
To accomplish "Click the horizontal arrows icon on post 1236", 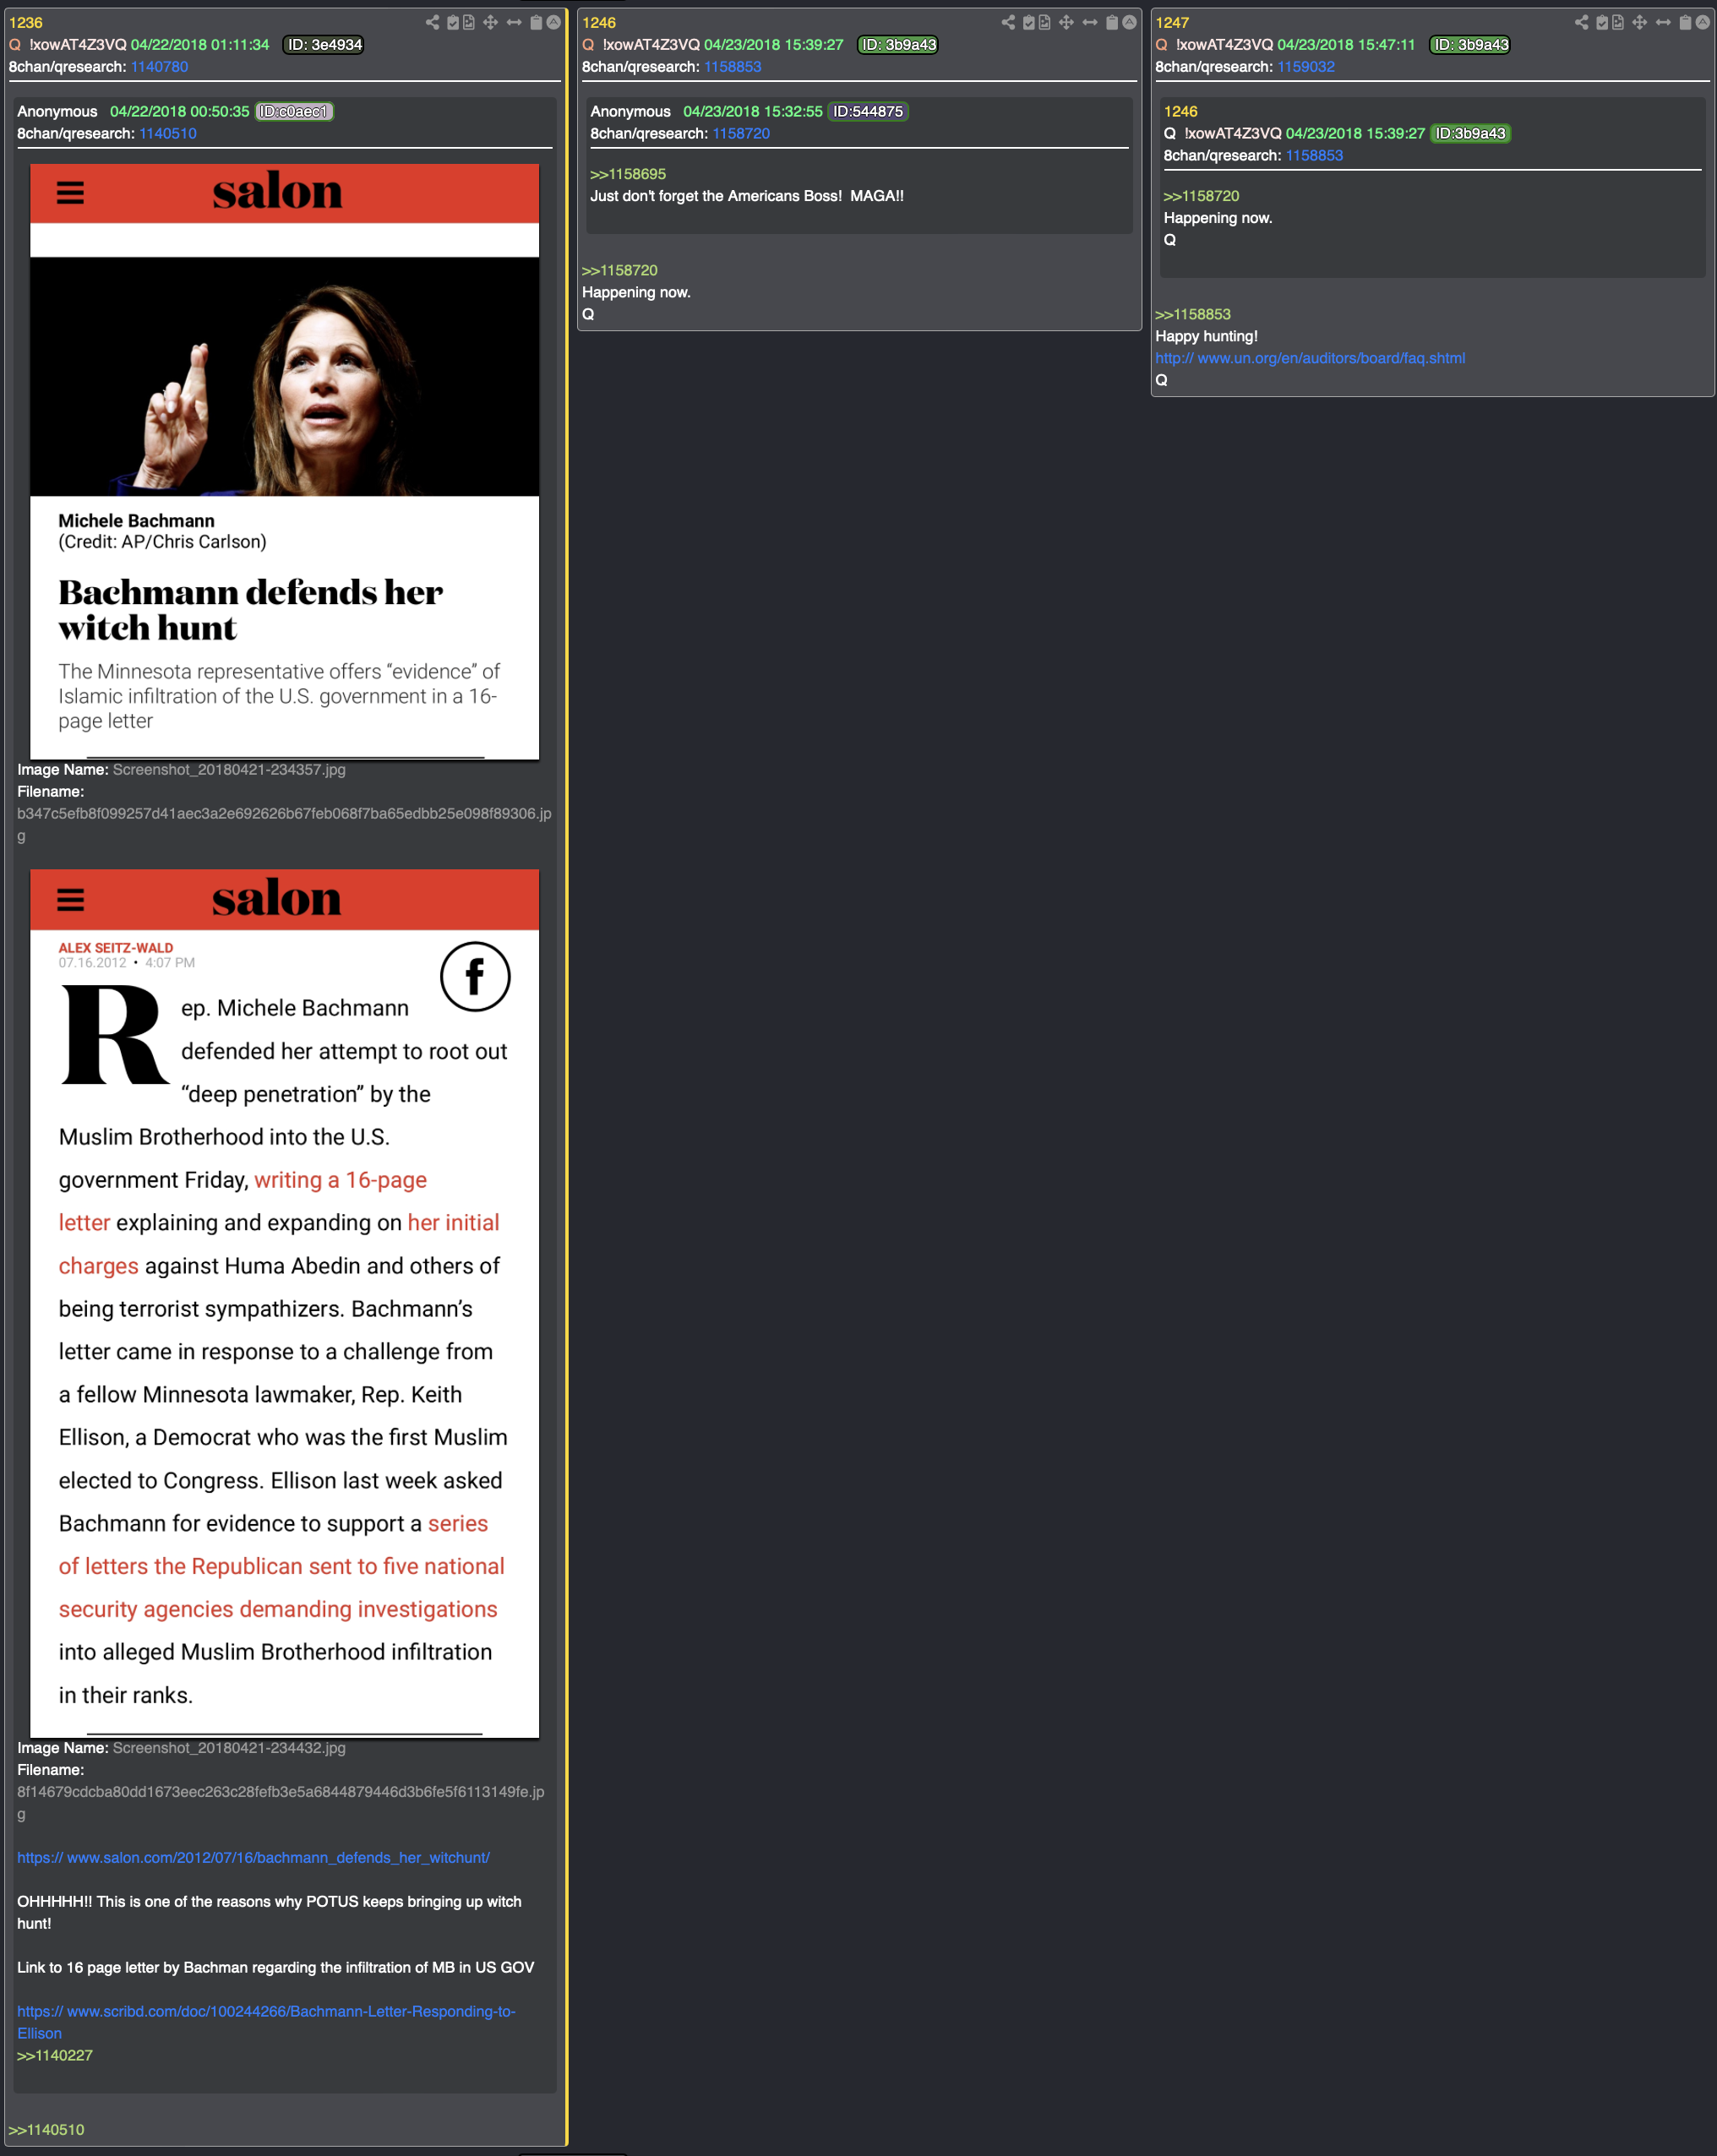I will click(x=514, y=22).
